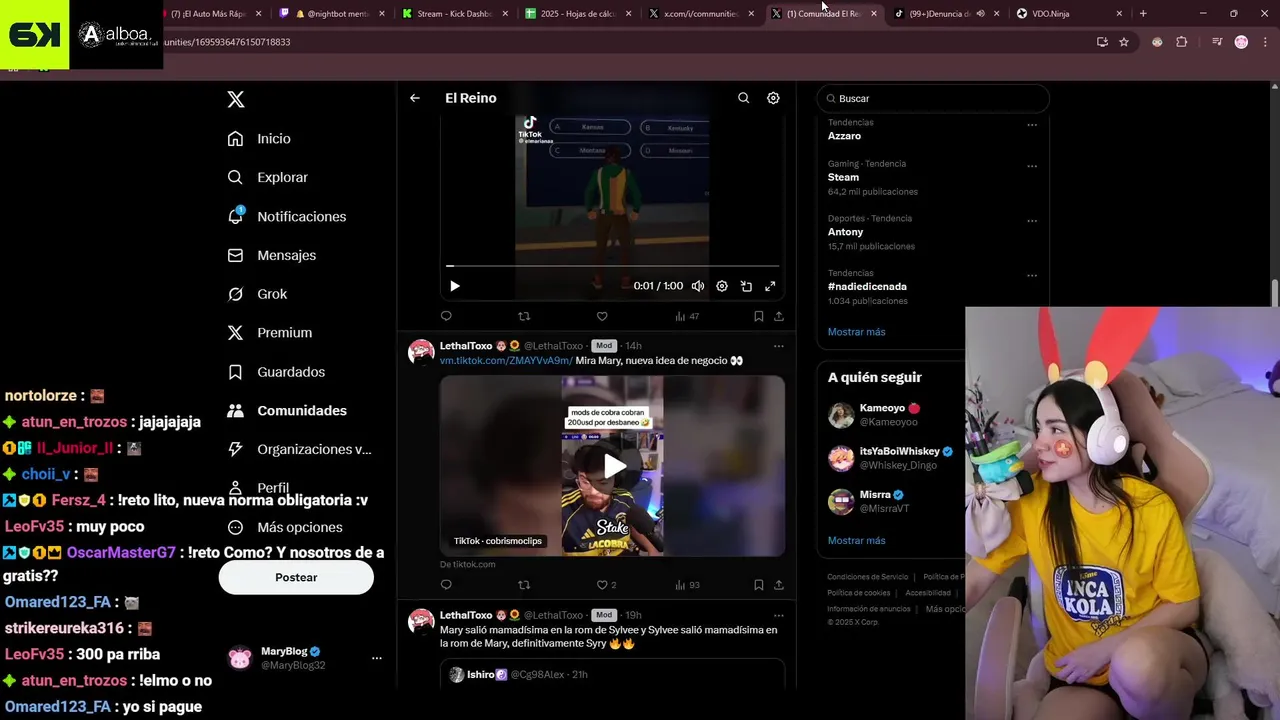Open Misrra profile suggestion
This screenshot has height=720, width=1280.
point(876,494)
